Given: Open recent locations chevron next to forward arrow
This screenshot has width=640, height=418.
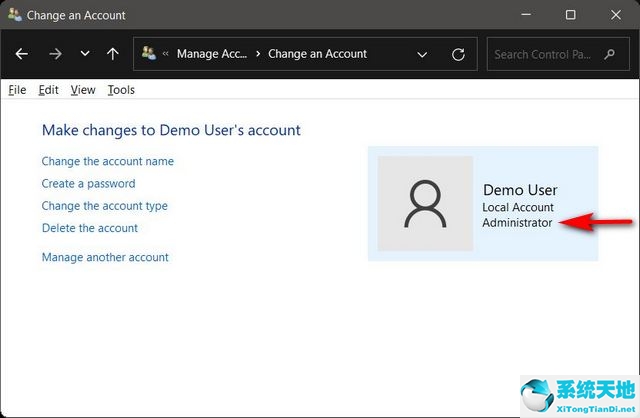Looking at the screenshot, I should 85,54.
